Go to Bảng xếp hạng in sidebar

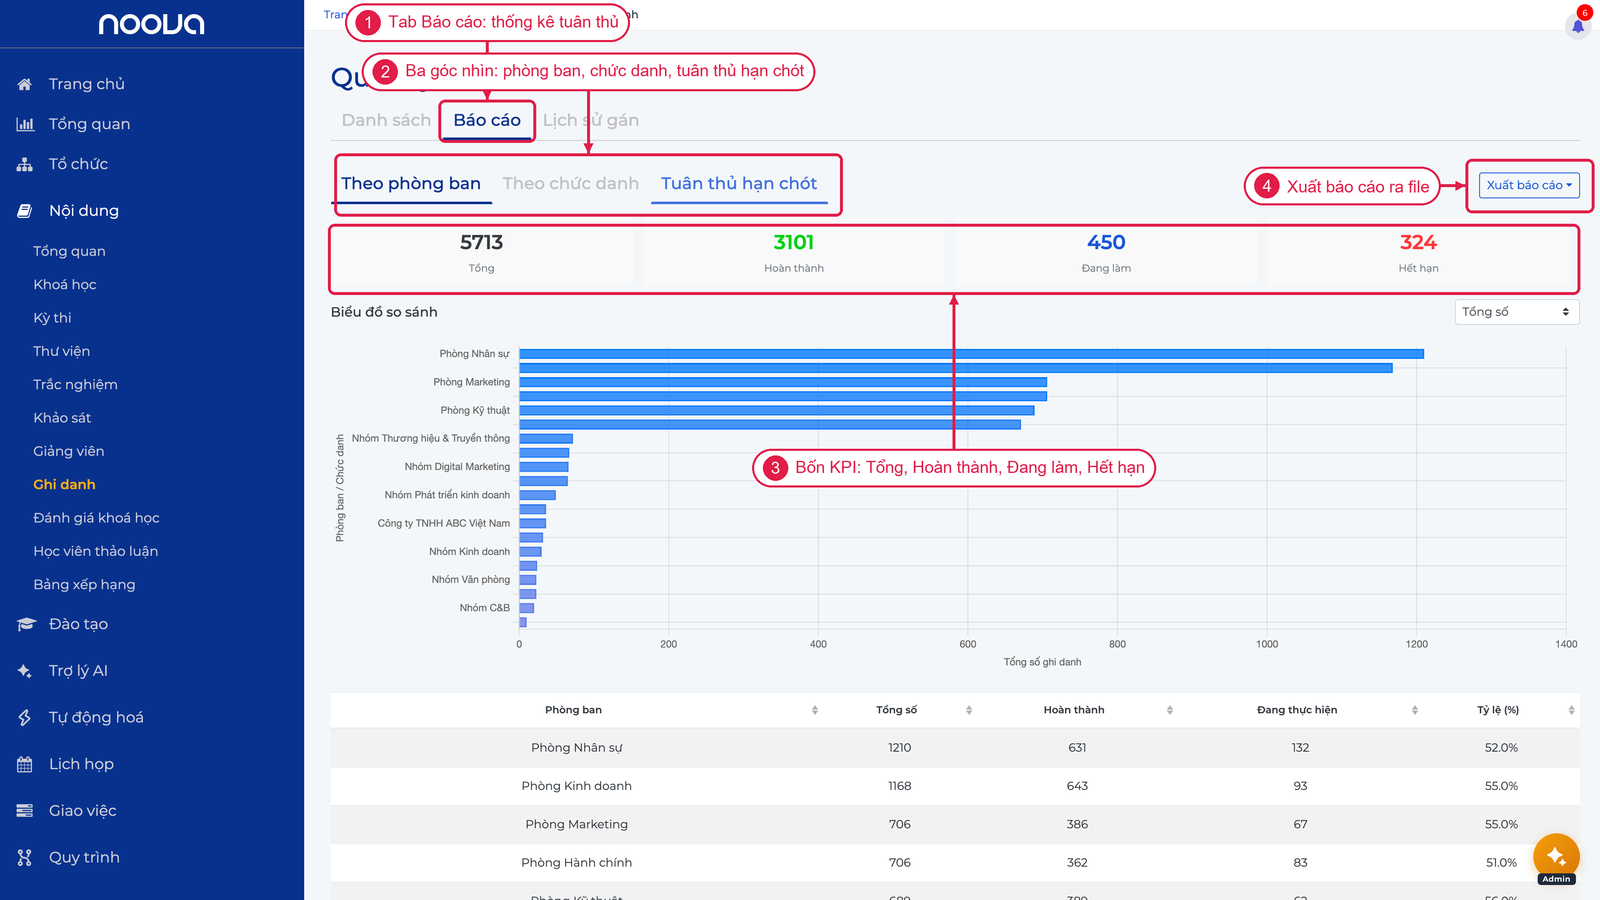point(84,585)
